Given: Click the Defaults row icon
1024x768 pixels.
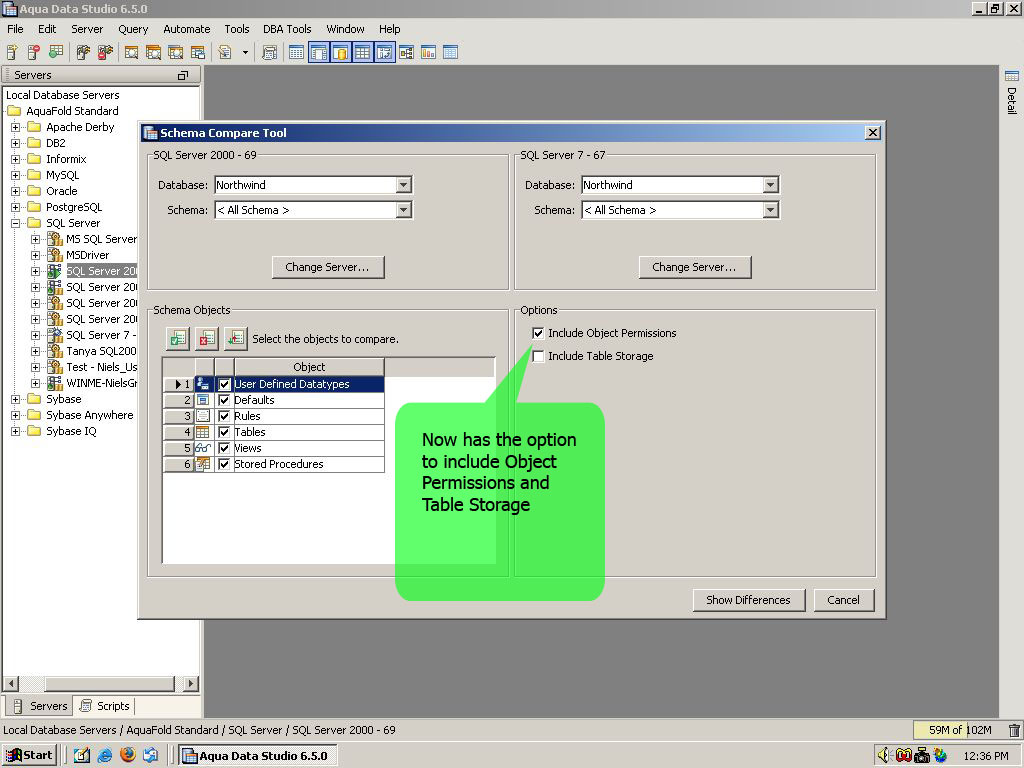Looking at the screenshot, I should tap(204, 400).
